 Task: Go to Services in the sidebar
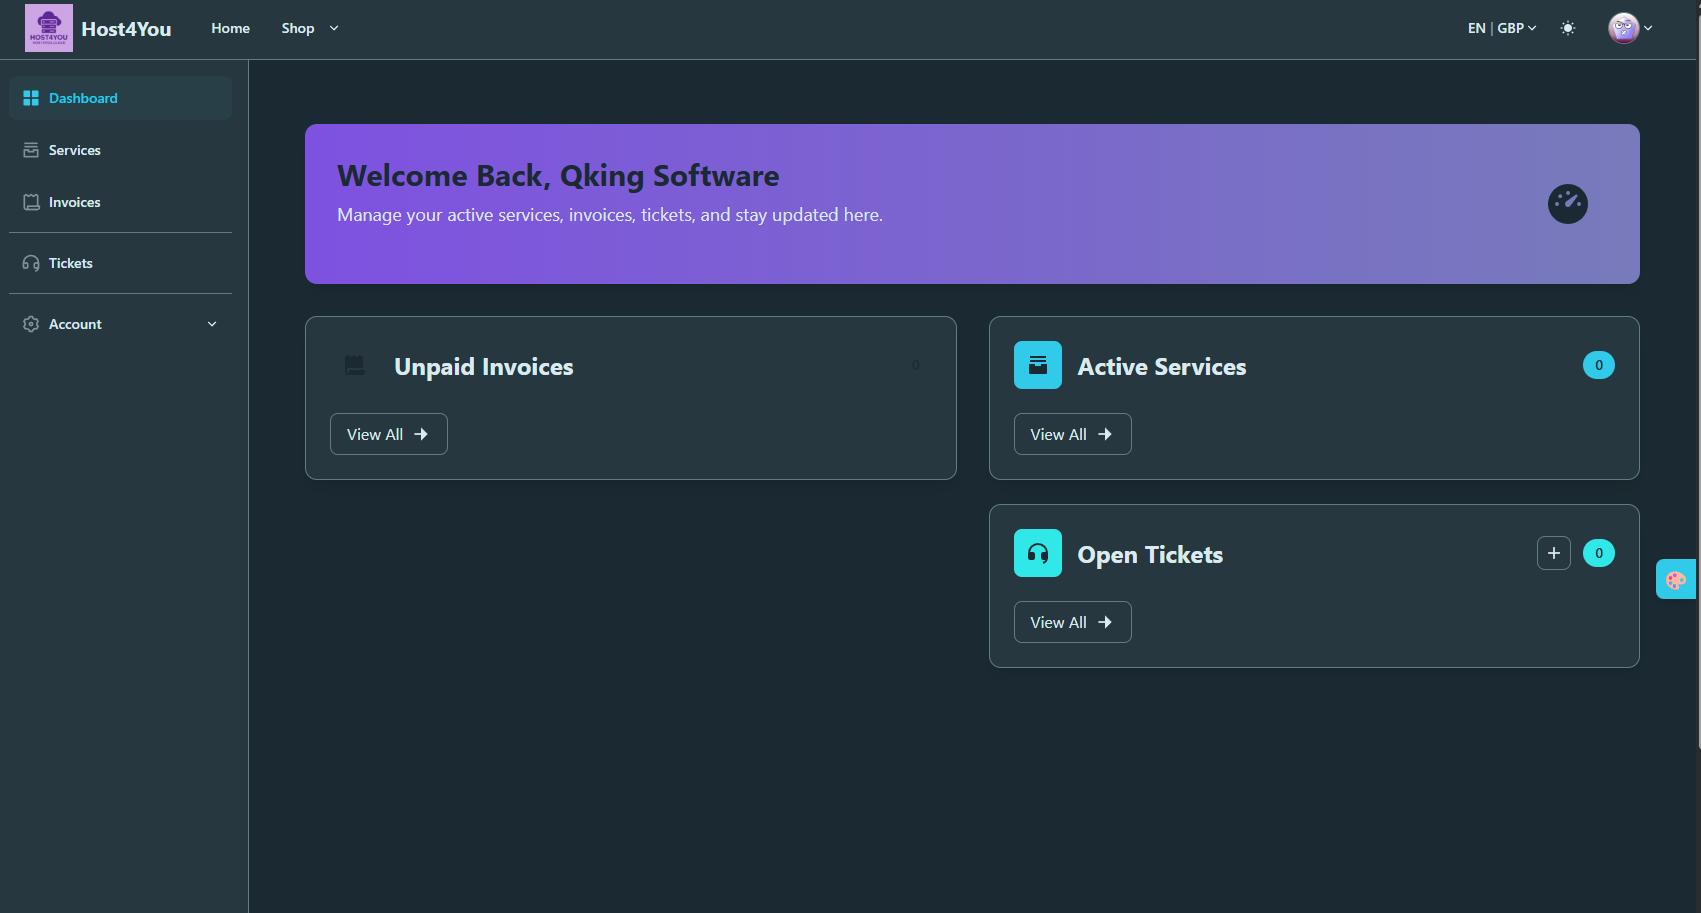[74, 150]
